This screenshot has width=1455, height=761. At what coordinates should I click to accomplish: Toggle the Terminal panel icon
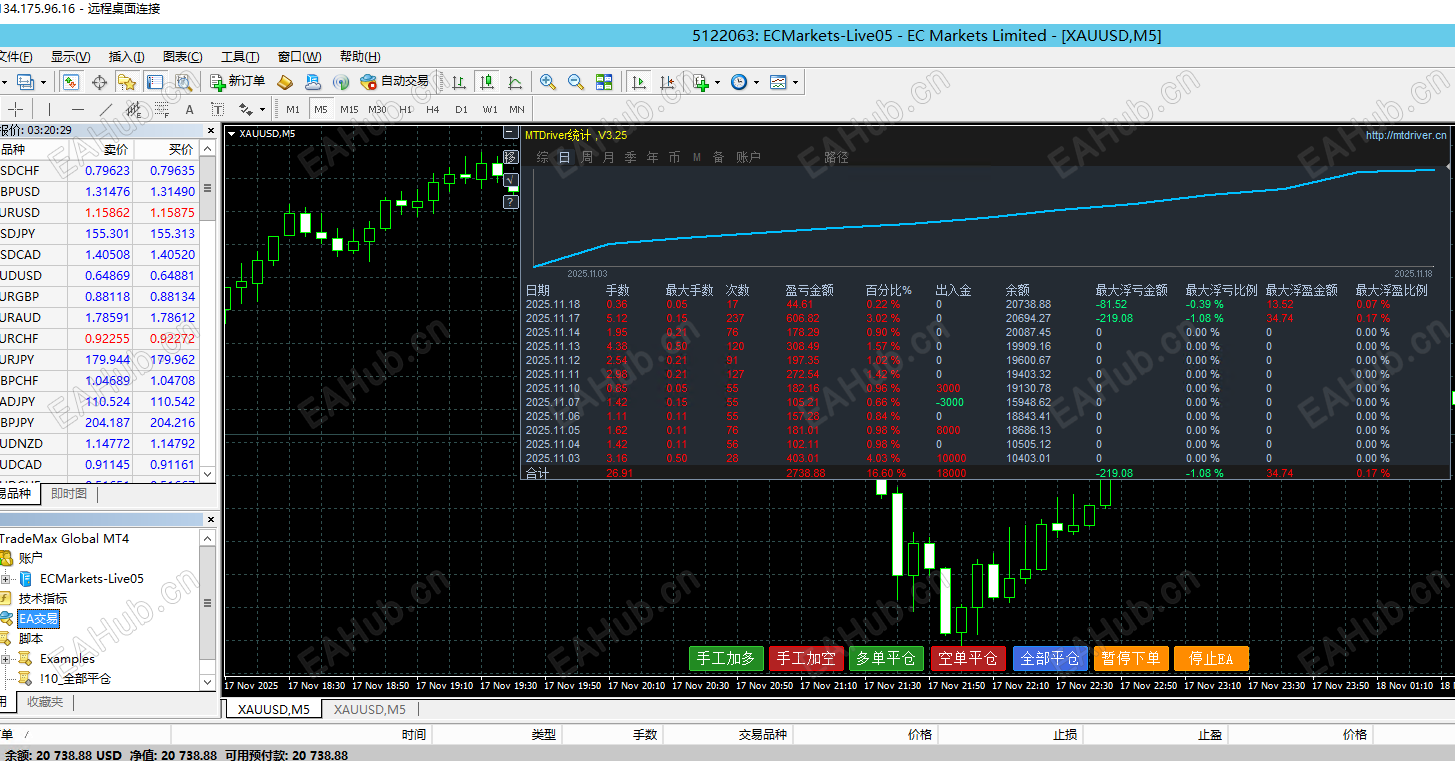pos(155,82)
